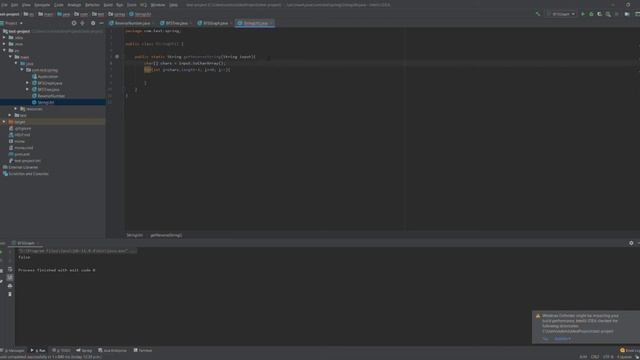Viewport: 640px width, 360px height.
Task: Run the BFSGraph configuration with green play
Action: click(x=583, y=14)
